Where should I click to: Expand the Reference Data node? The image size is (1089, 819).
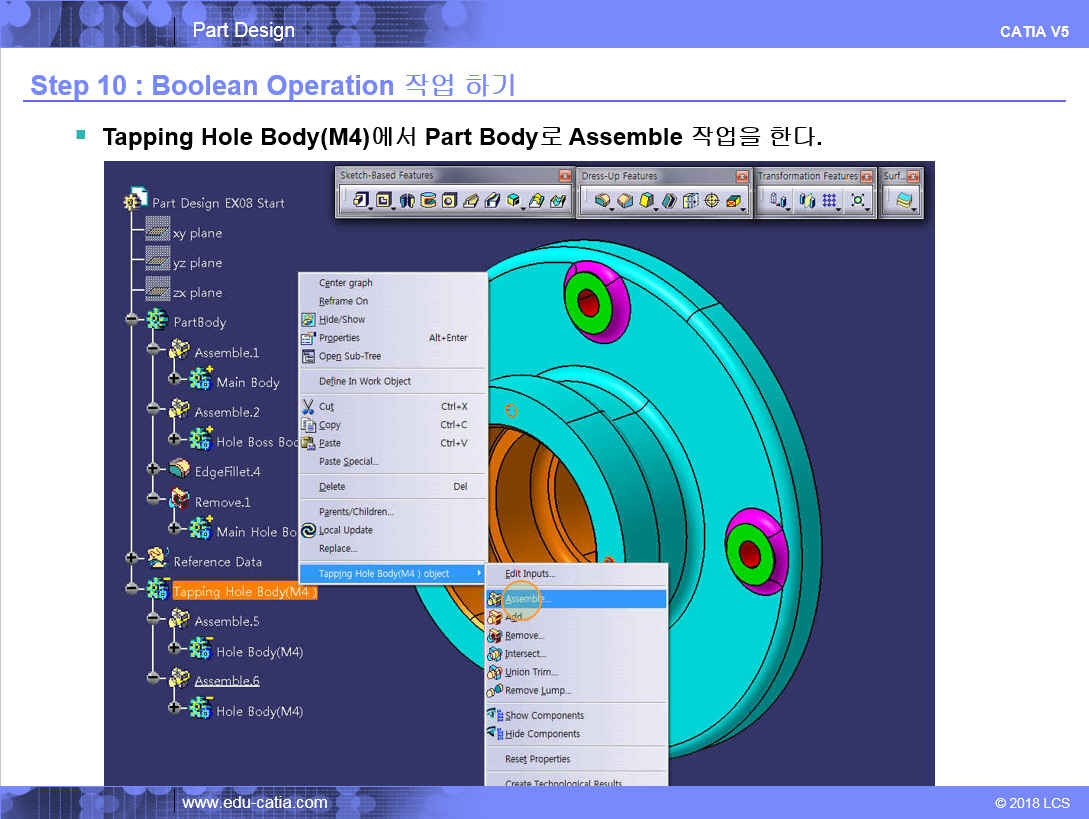pyautogui.click(x=132, y=561)
